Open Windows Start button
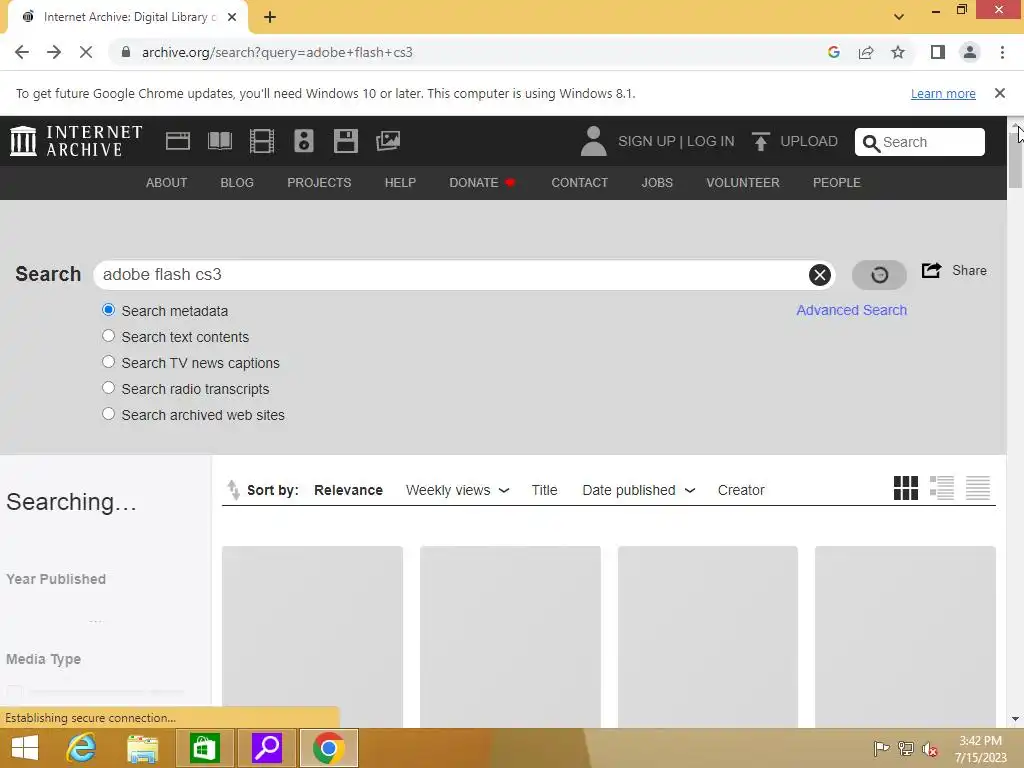This screenshot has width=1024, height=768. (x=25, y=748)
